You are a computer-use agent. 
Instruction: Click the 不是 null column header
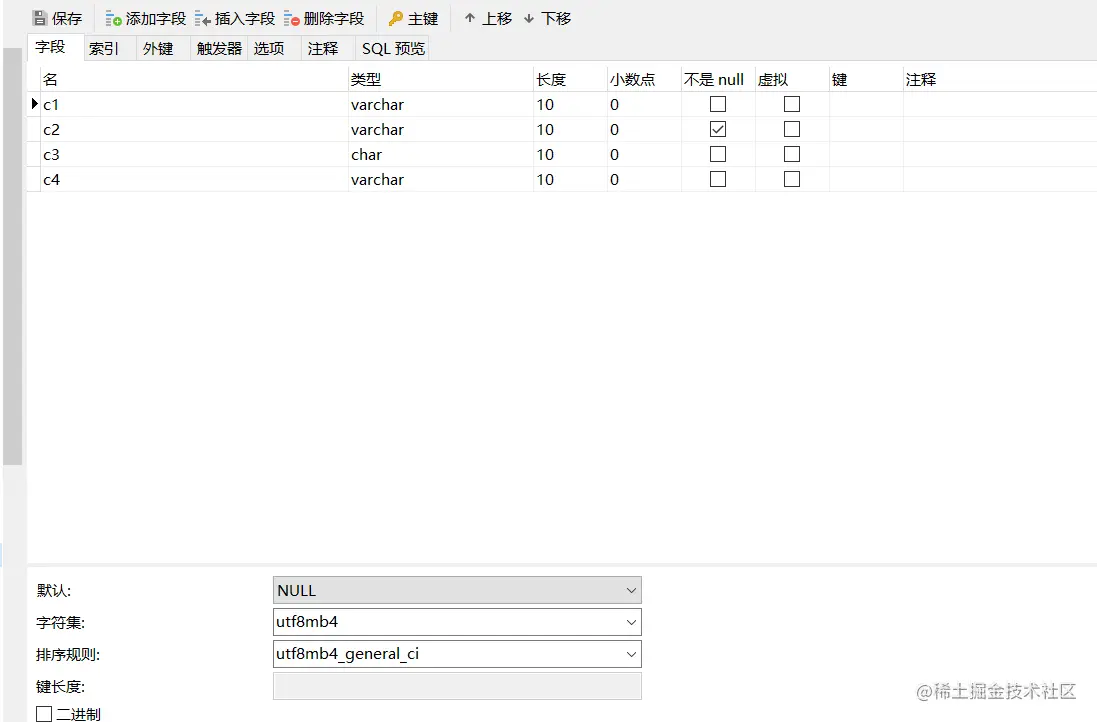tap(719, 79)
